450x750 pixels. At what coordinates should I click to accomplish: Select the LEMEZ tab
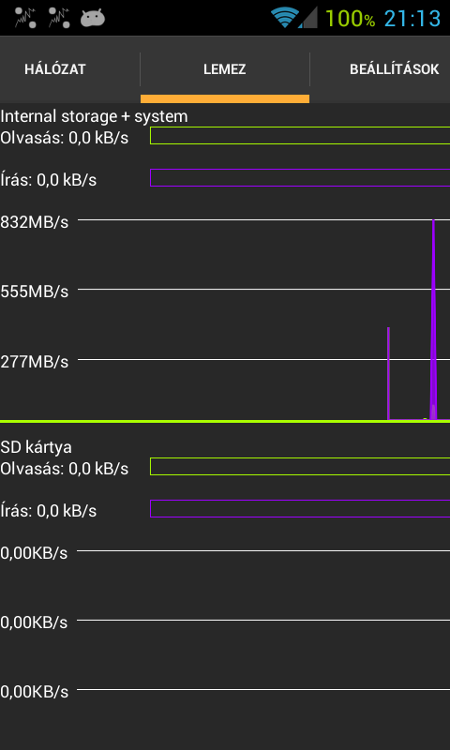(225, 69)
